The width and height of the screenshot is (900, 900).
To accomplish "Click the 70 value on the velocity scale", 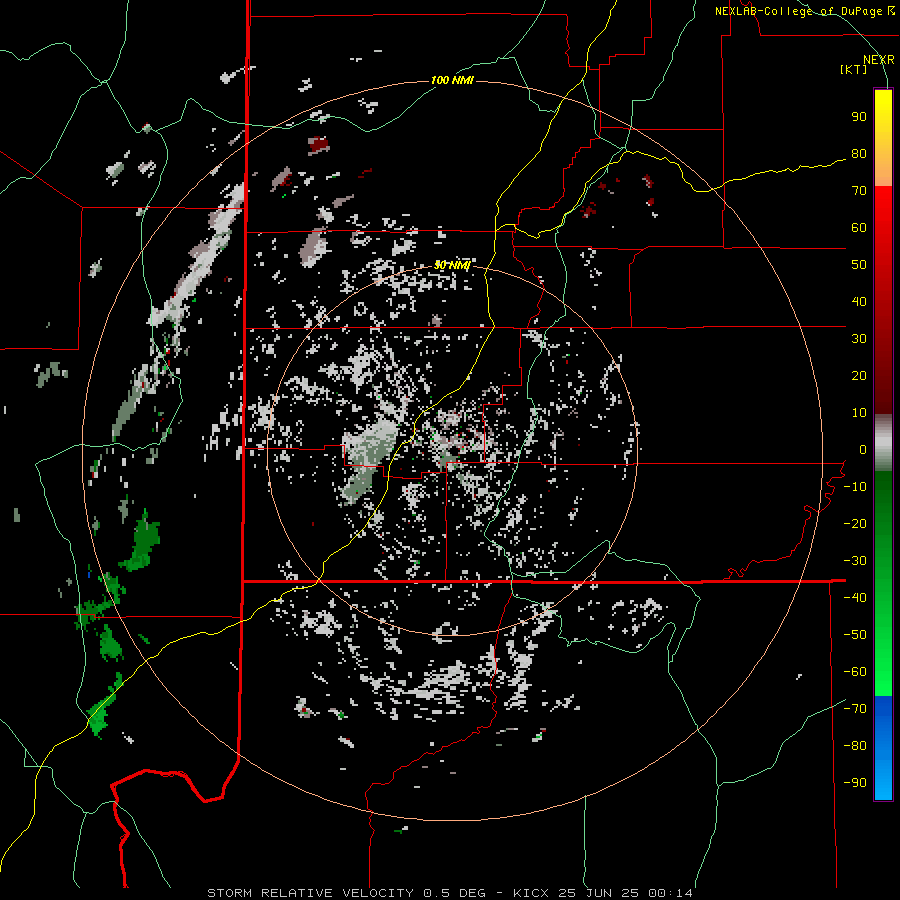I will 859,191.
